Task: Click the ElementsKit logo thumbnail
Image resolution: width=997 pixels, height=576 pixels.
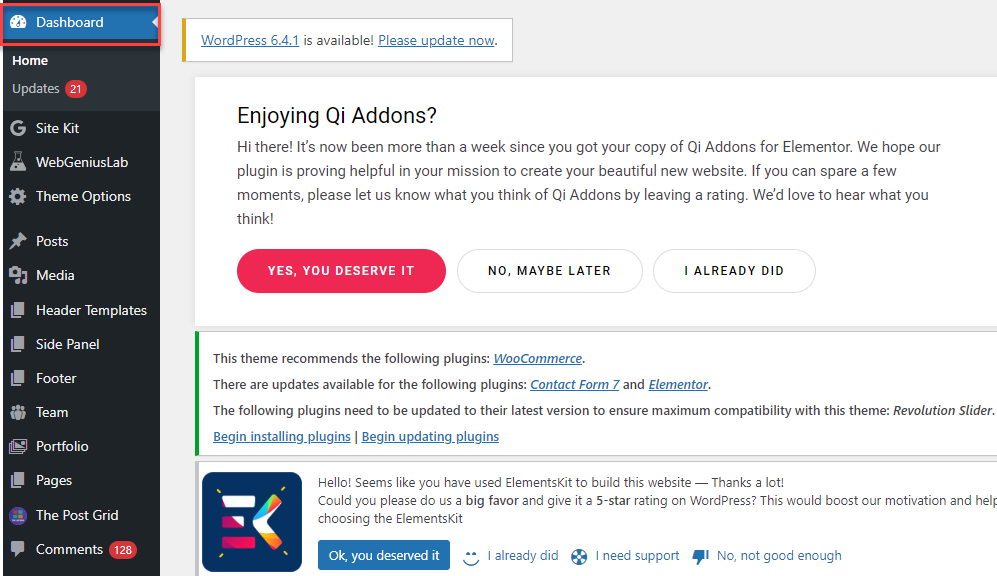Action: coord(252,522)
